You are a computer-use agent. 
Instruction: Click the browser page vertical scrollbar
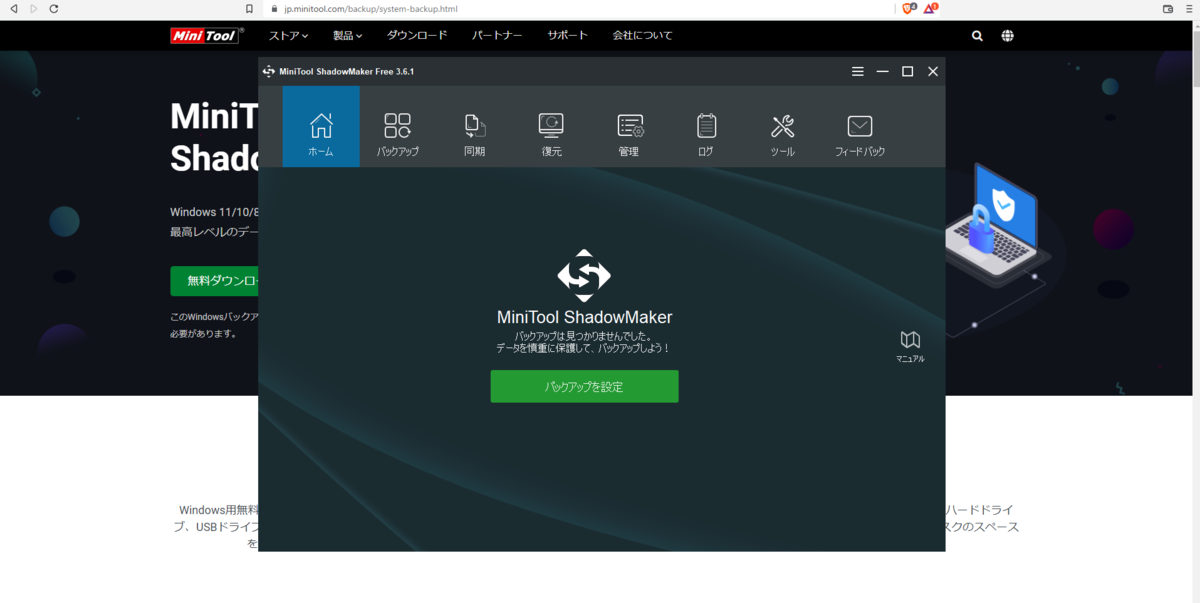[x=1195, y=310]
